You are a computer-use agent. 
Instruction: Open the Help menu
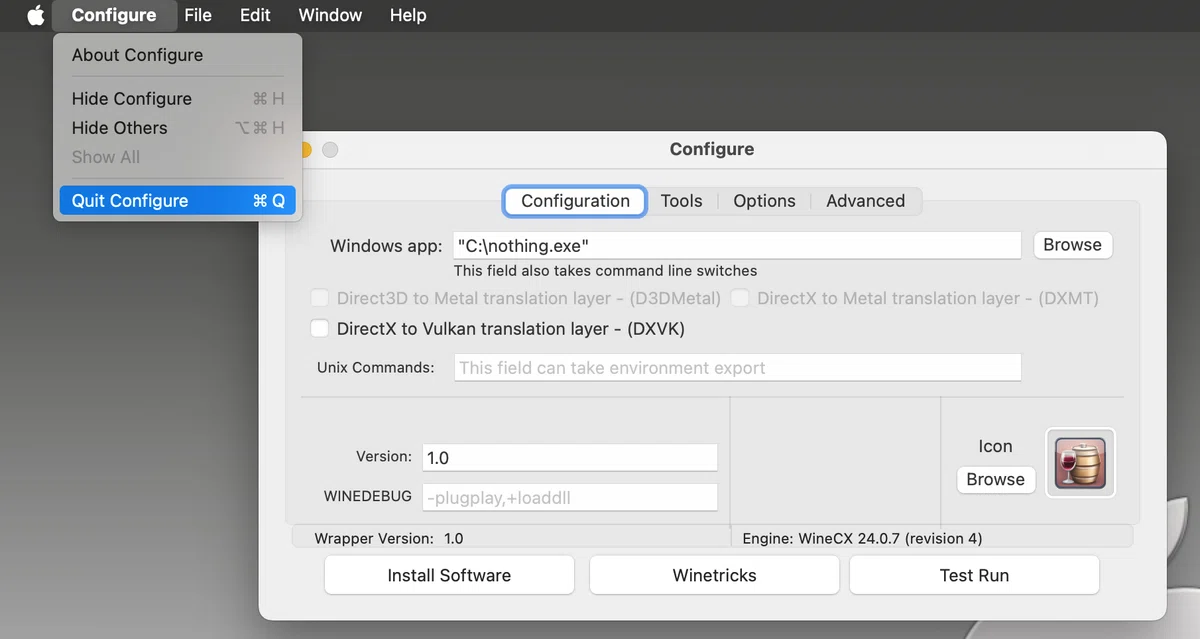(408, 15)
